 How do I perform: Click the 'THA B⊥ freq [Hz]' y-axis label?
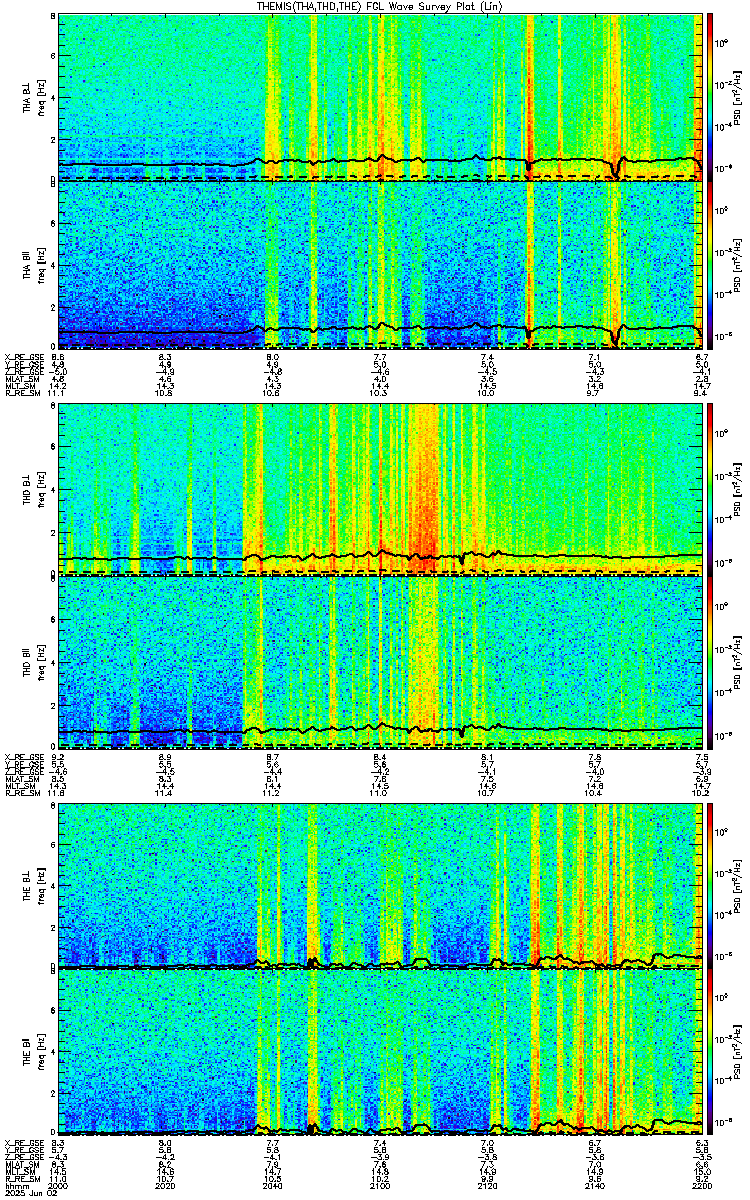(33, 97)
